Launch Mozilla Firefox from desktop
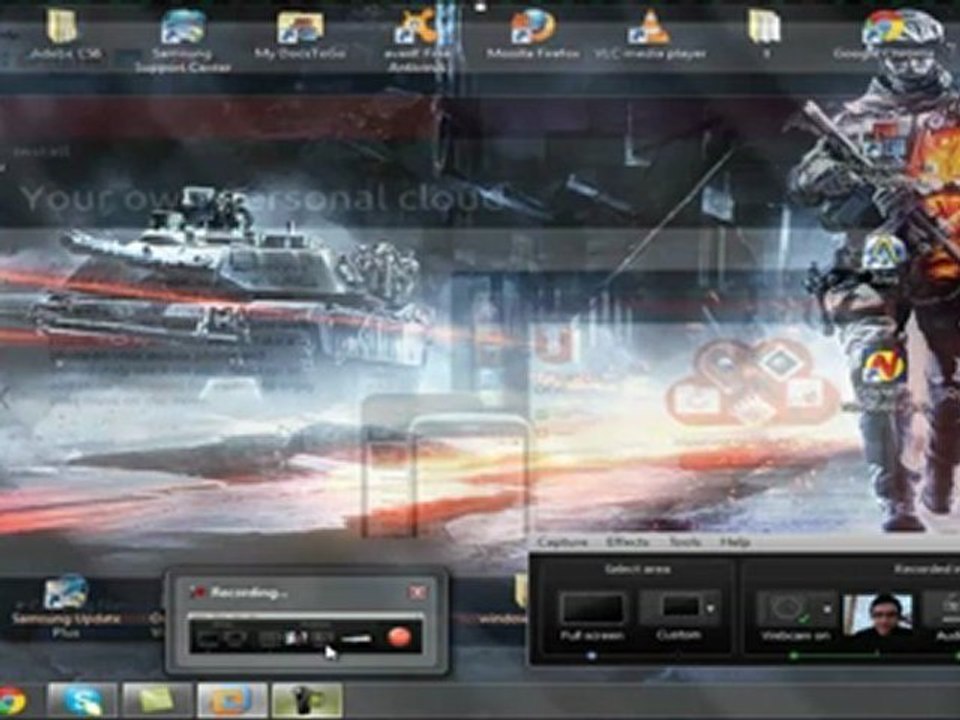Image resolution: width=960 pixels, height=720 pixels. (x=533, y=34)
